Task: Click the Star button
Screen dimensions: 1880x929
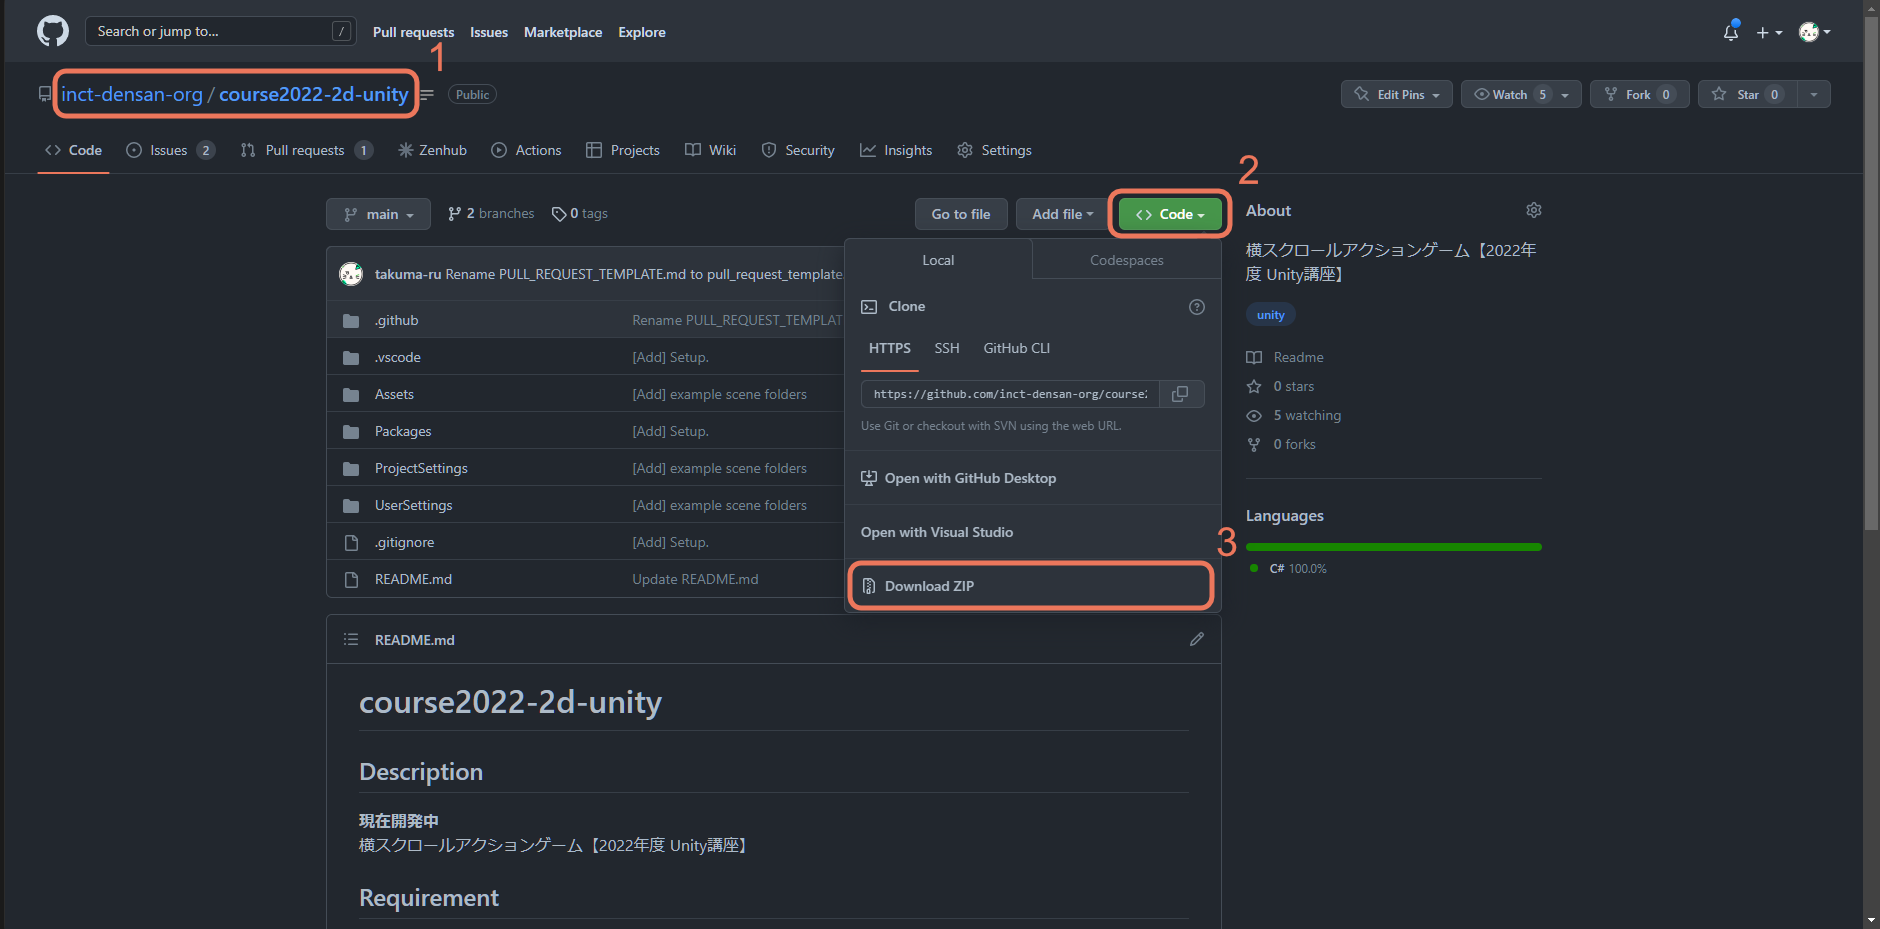Action: (1747, 94)
